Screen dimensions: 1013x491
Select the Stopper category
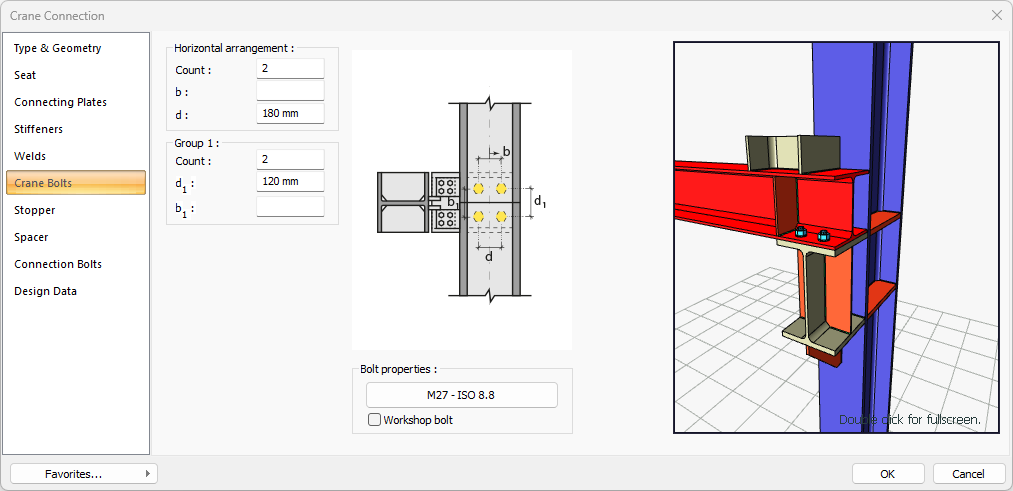tap(35, 210)
